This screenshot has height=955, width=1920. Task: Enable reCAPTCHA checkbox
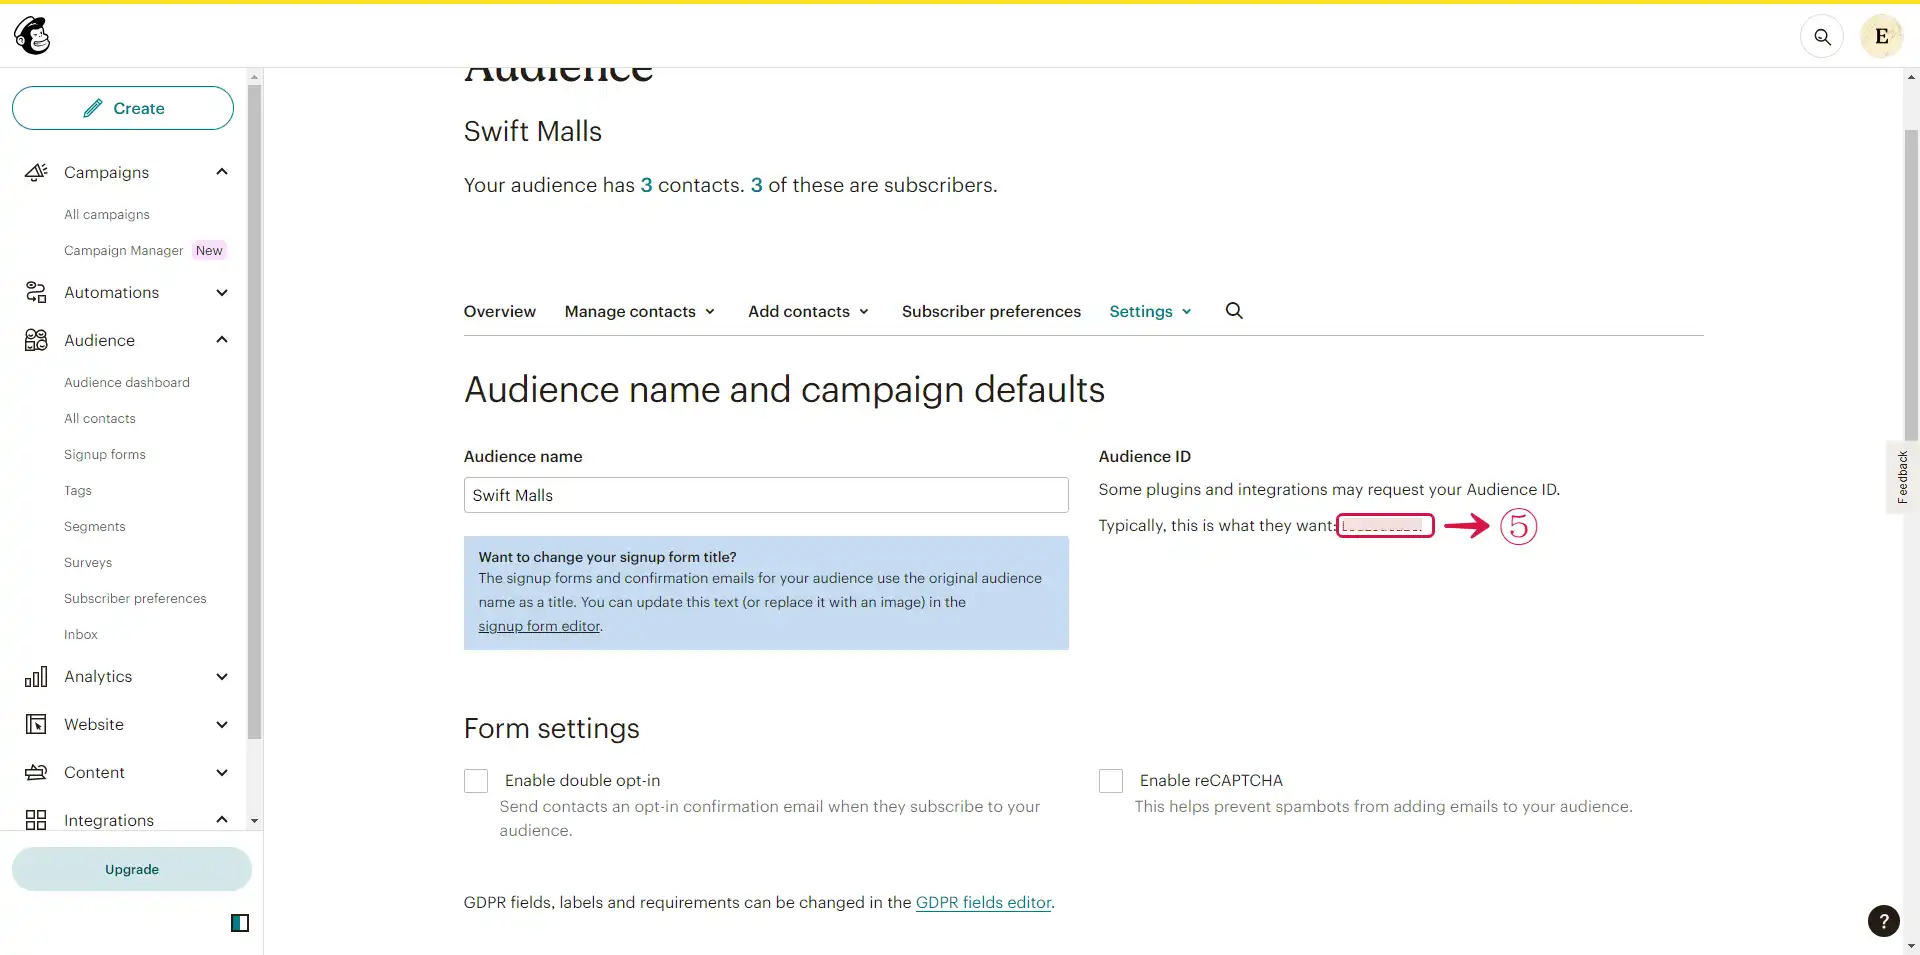pos(1111,781)
